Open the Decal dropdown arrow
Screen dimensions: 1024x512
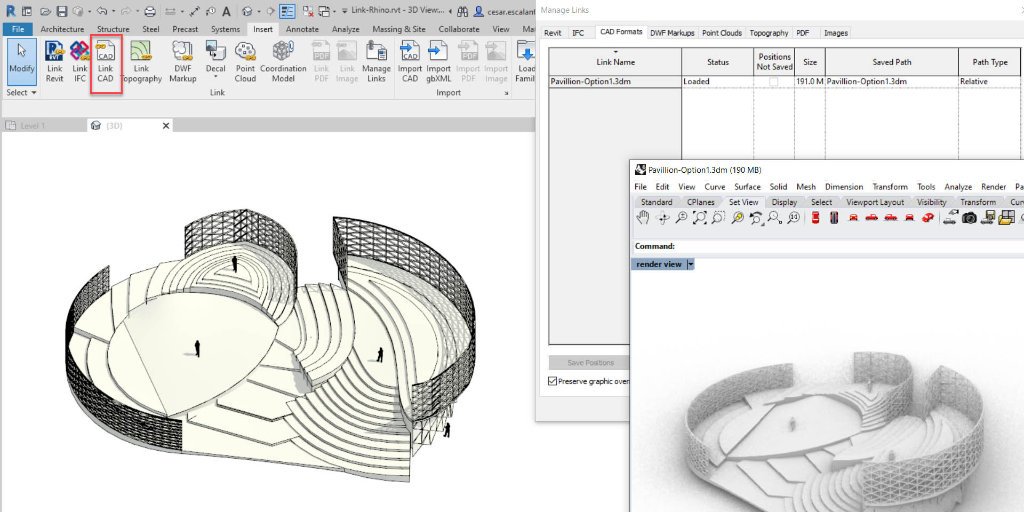pos(216,78)
